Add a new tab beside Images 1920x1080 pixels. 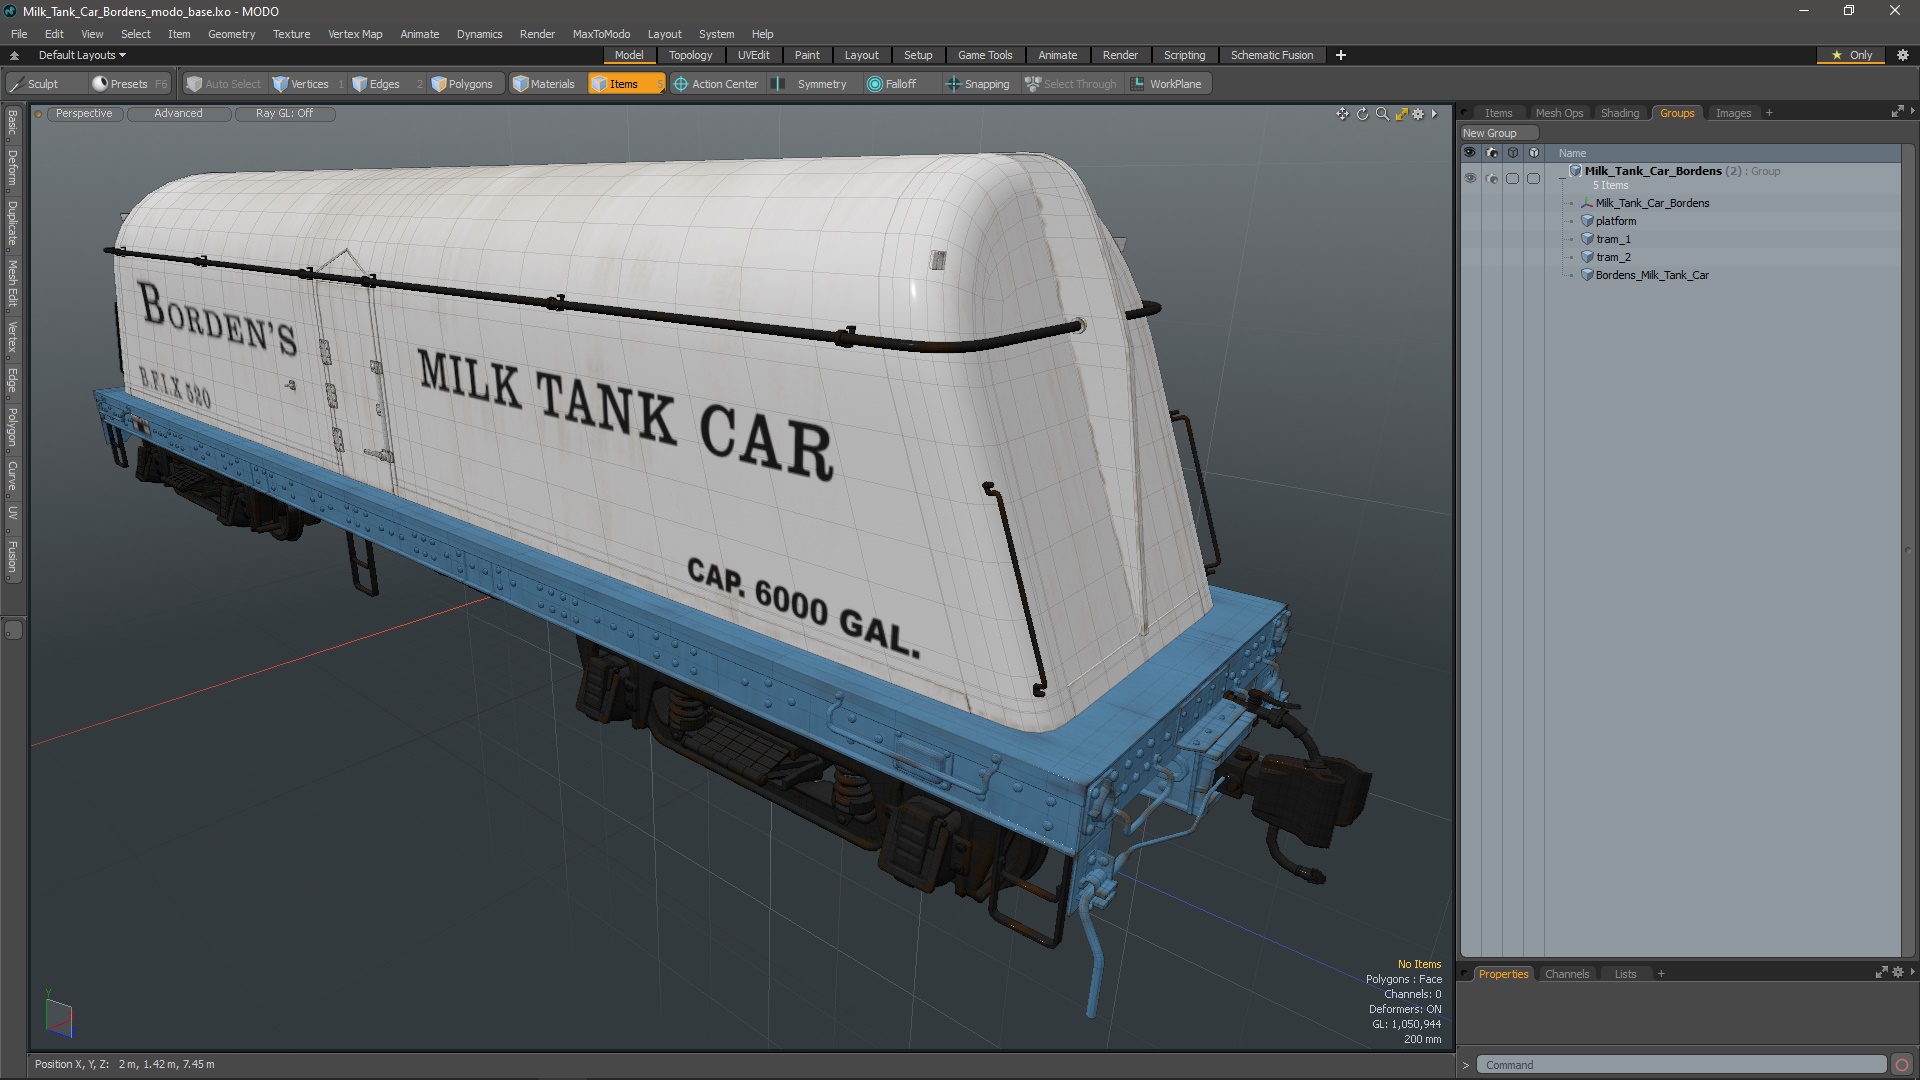1769,113
